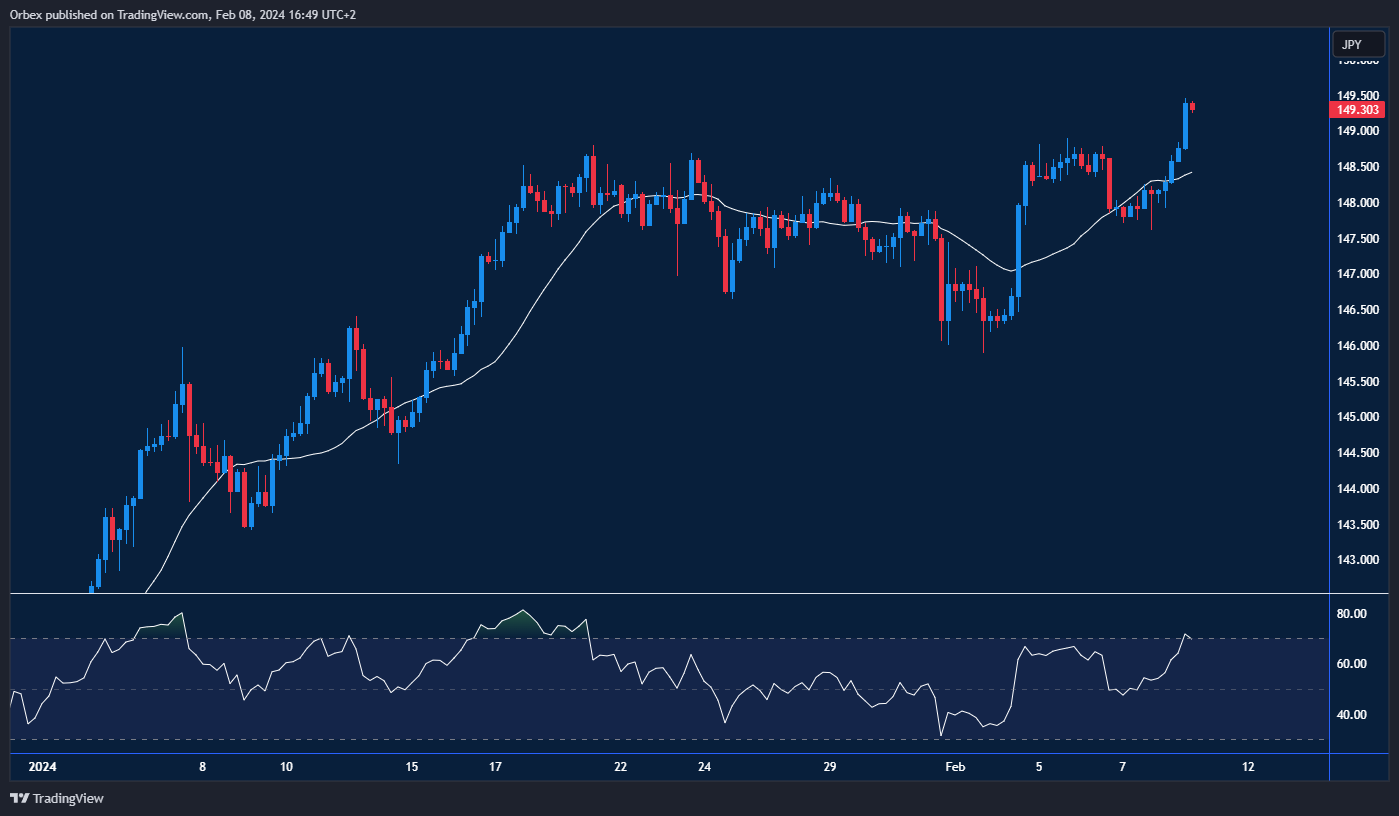
Task: Select the right end of the moving average line
Action: [1190, 172]
